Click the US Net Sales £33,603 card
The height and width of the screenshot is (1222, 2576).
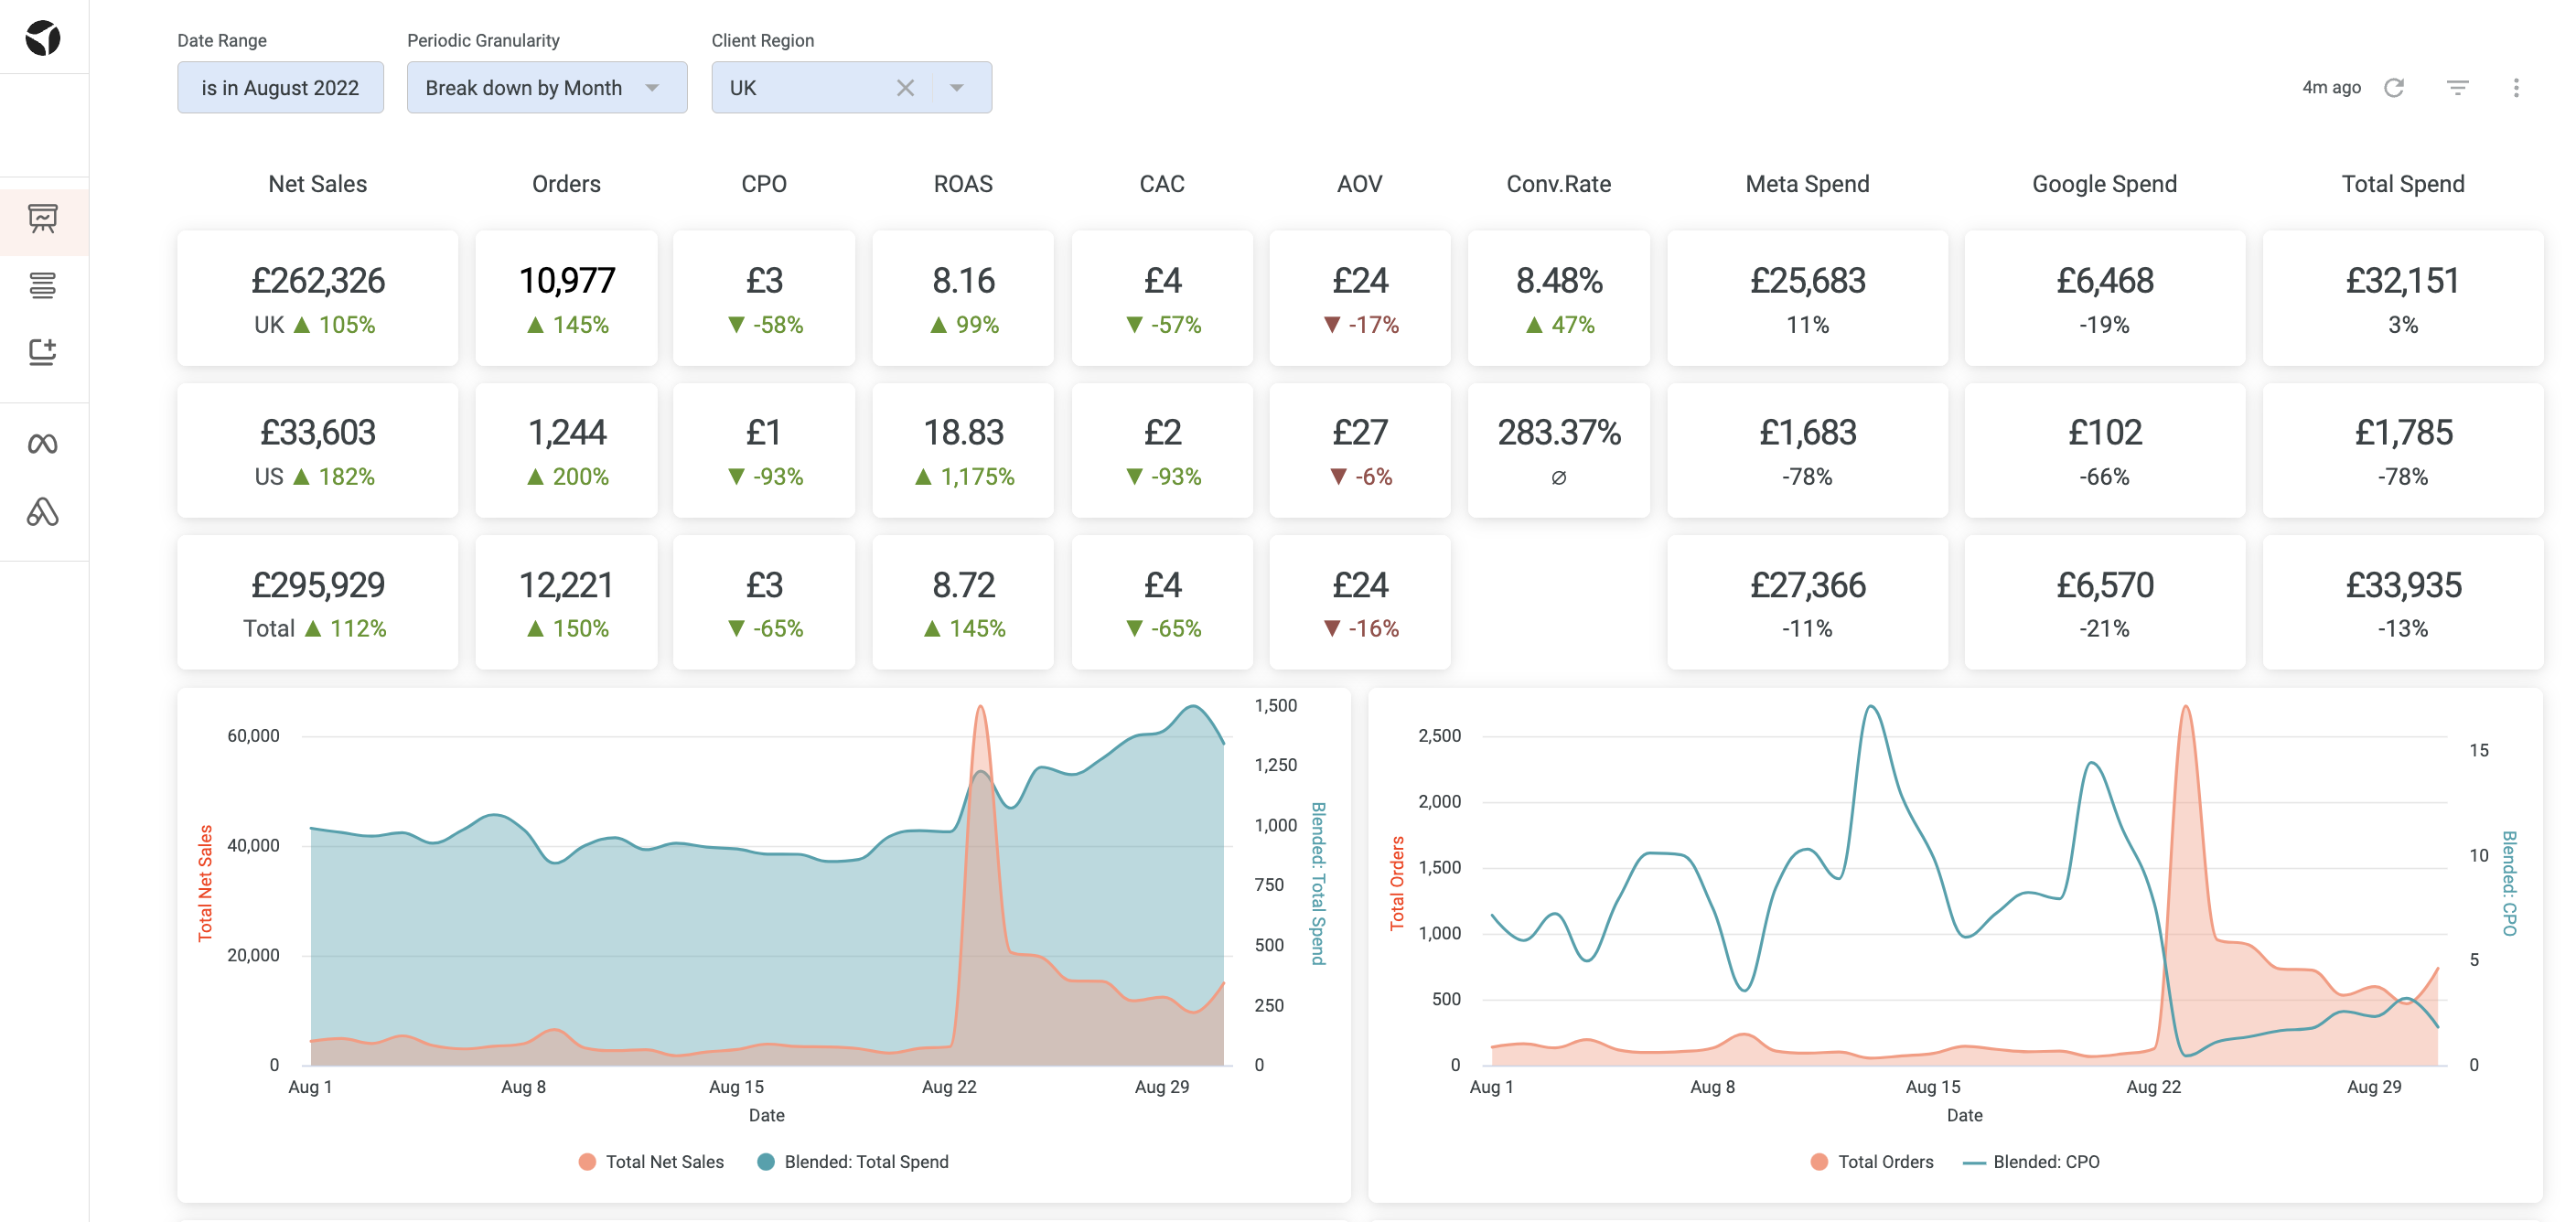point(318,450)
